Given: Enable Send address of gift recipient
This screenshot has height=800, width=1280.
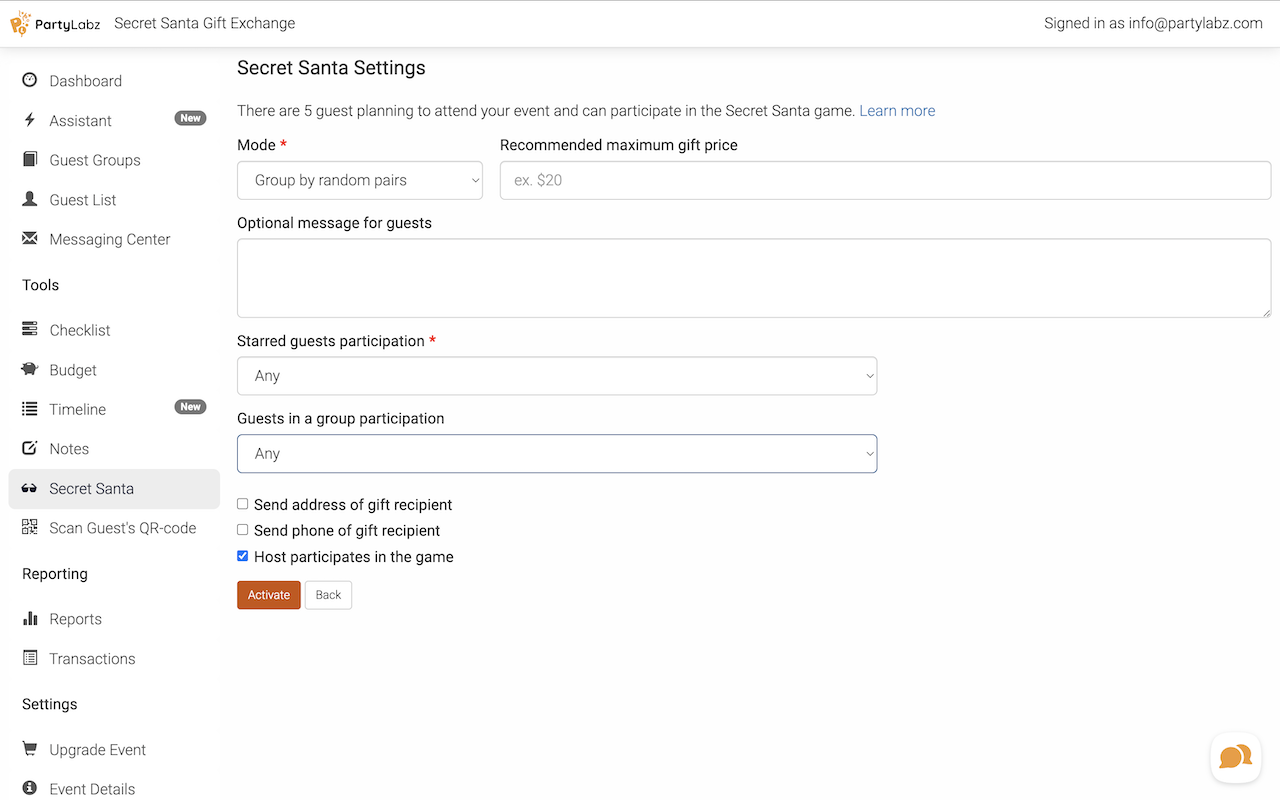Looking at the screenshot, I should [243, 504].
